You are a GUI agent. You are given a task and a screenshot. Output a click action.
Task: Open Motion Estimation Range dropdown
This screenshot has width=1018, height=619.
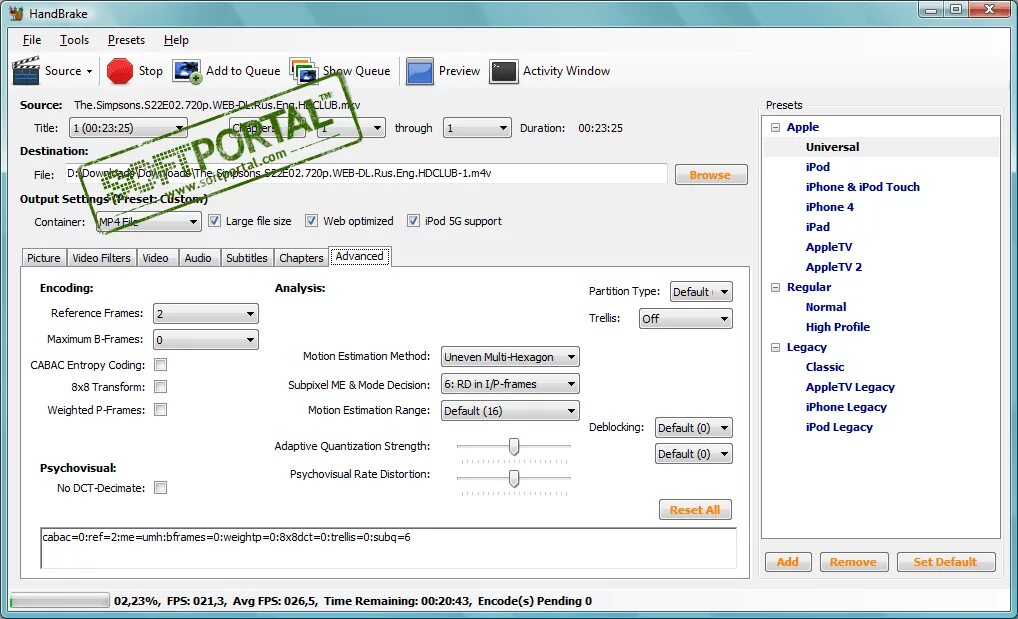pos(510,411)
